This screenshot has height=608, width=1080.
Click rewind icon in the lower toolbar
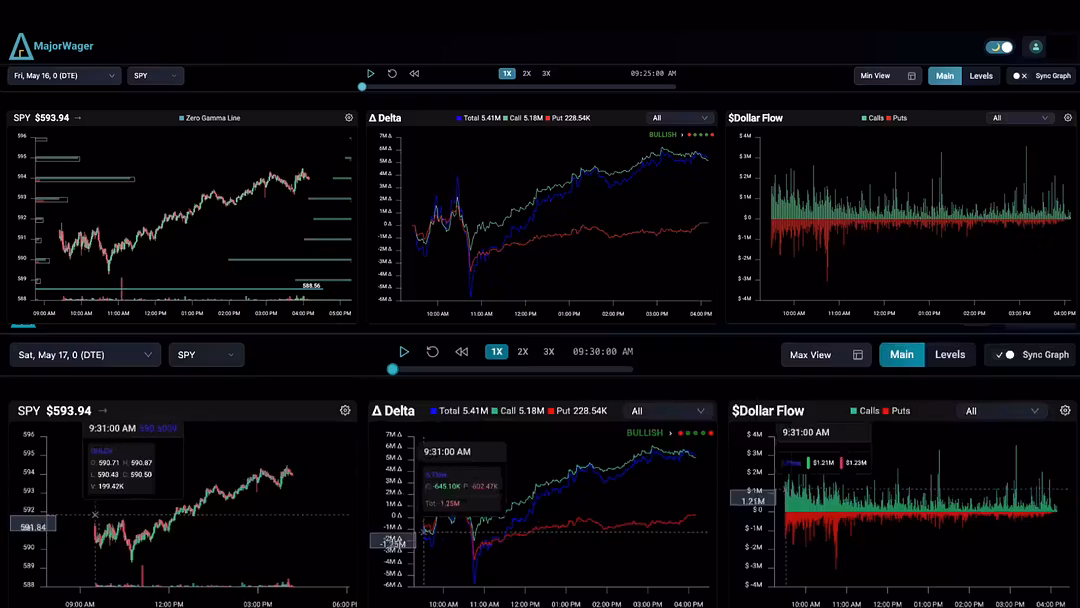pyautogui.click(x=461, y=352)
